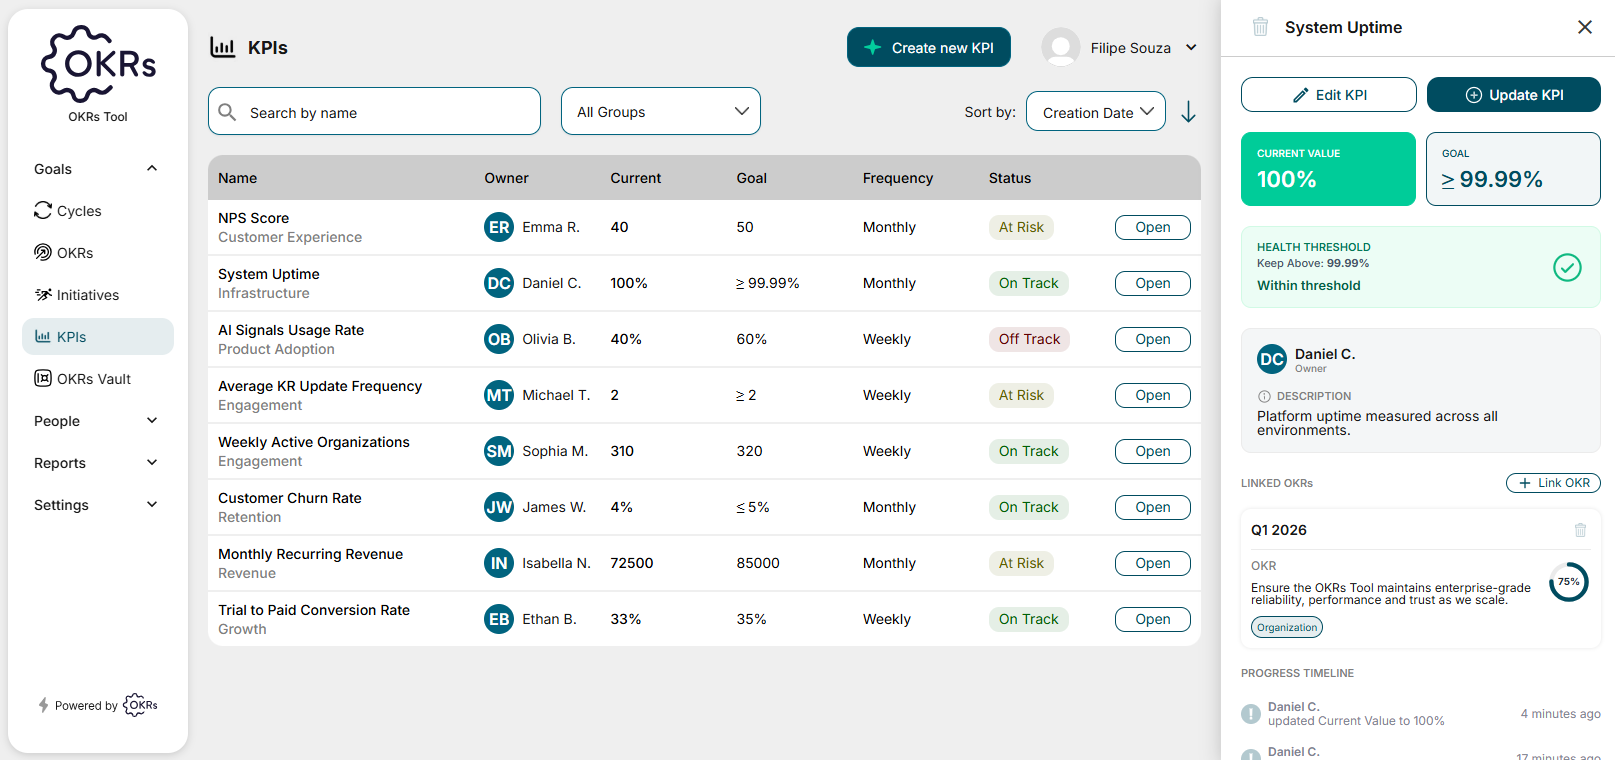Click Sophia M. avatar SM
1615x760 pixels.
[x=499, y=451]
